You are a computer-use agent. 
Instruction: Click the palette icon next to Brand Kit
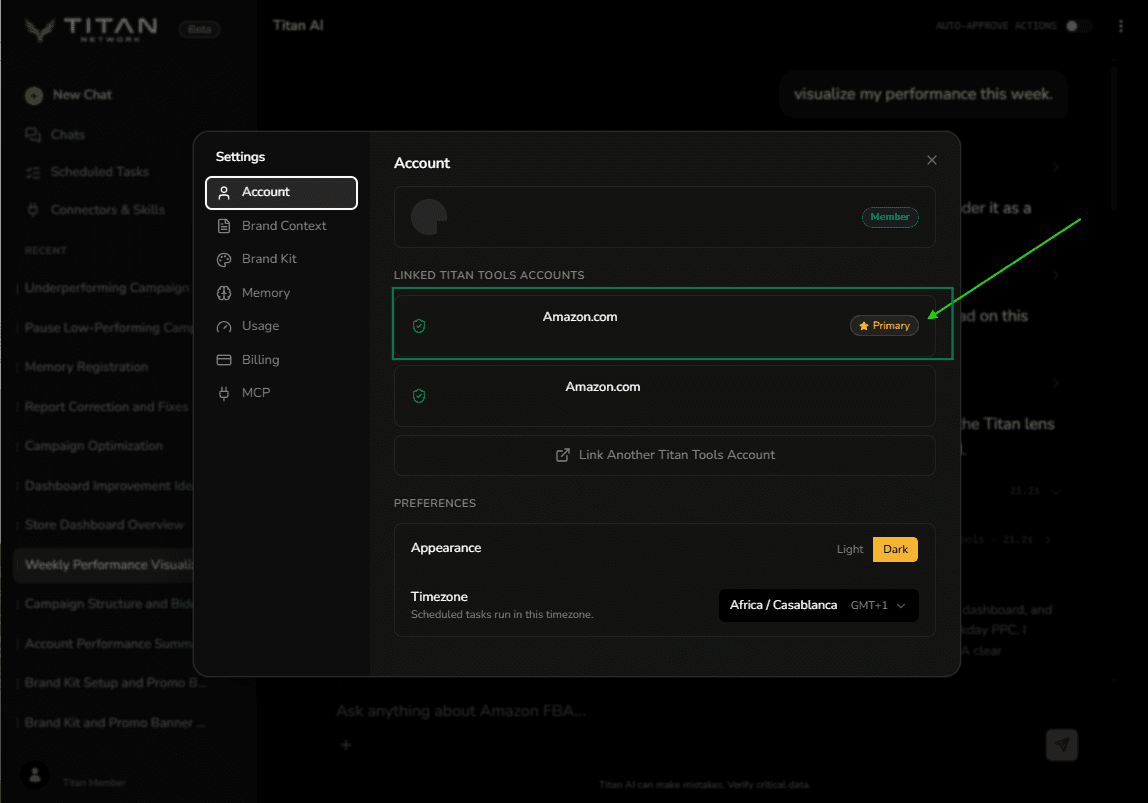(224, 260)
